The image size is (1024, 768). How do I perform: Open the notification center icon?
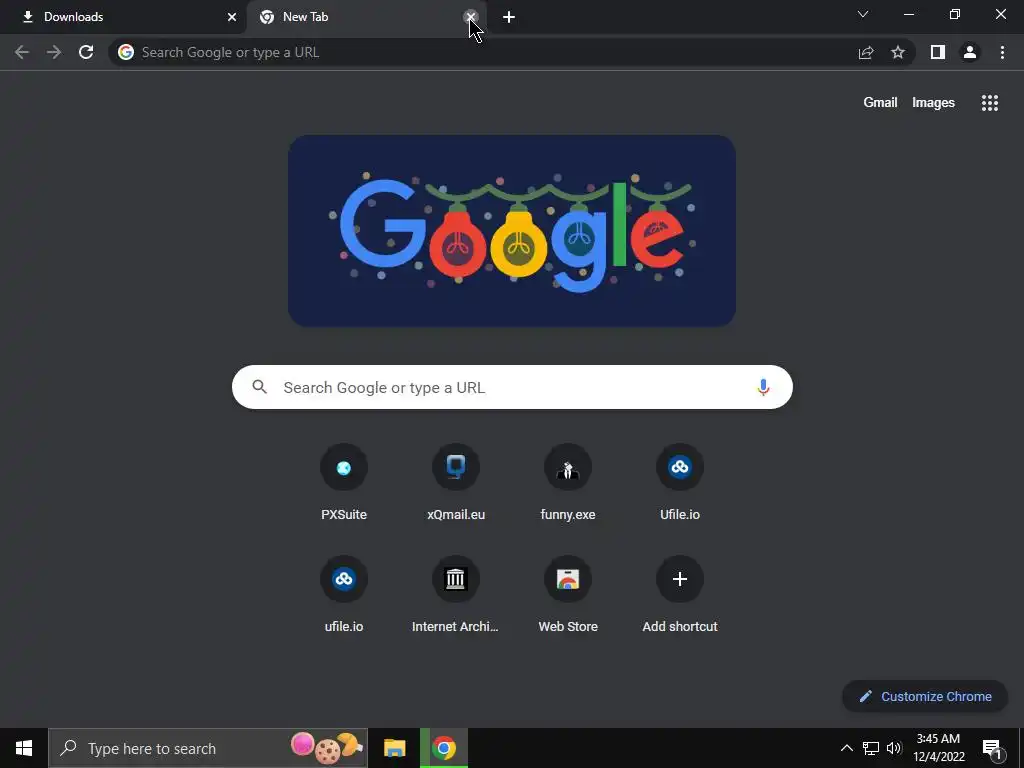click(x=992, y=749)
